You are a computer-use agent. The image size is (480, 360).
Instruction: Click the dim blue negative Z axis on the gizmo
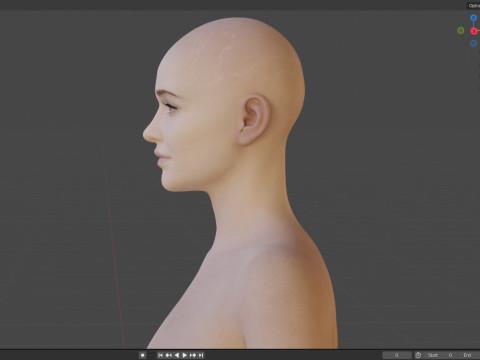coord(473,43)
